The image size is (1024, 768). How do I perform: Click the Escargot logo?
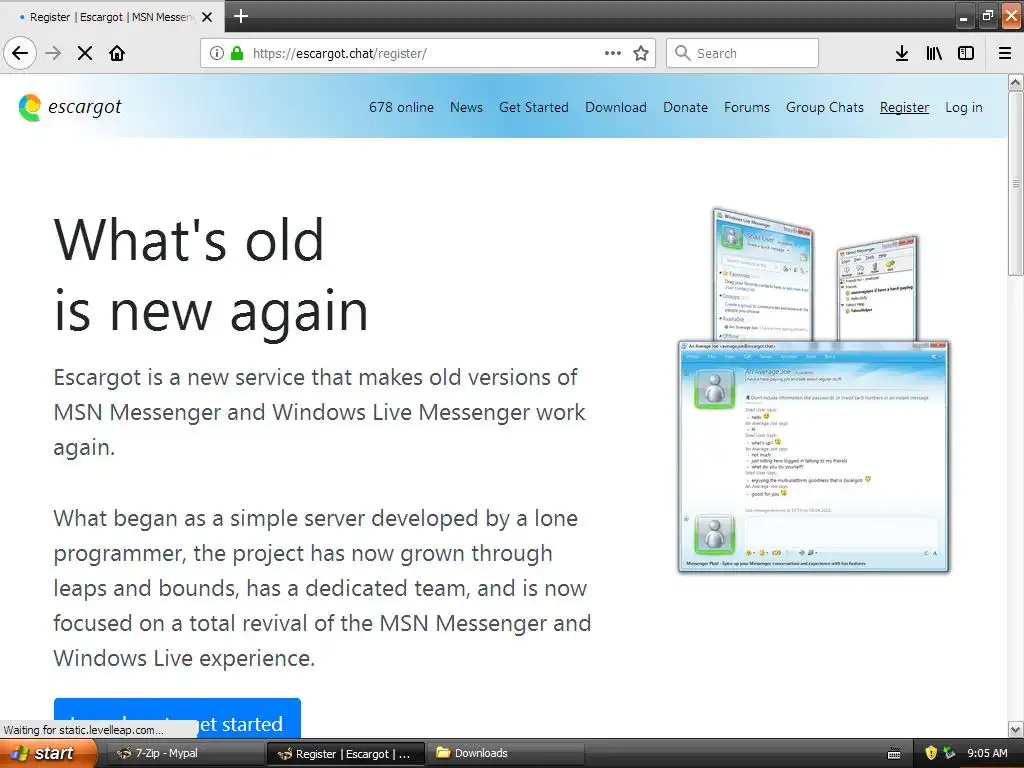coord(70,107)
